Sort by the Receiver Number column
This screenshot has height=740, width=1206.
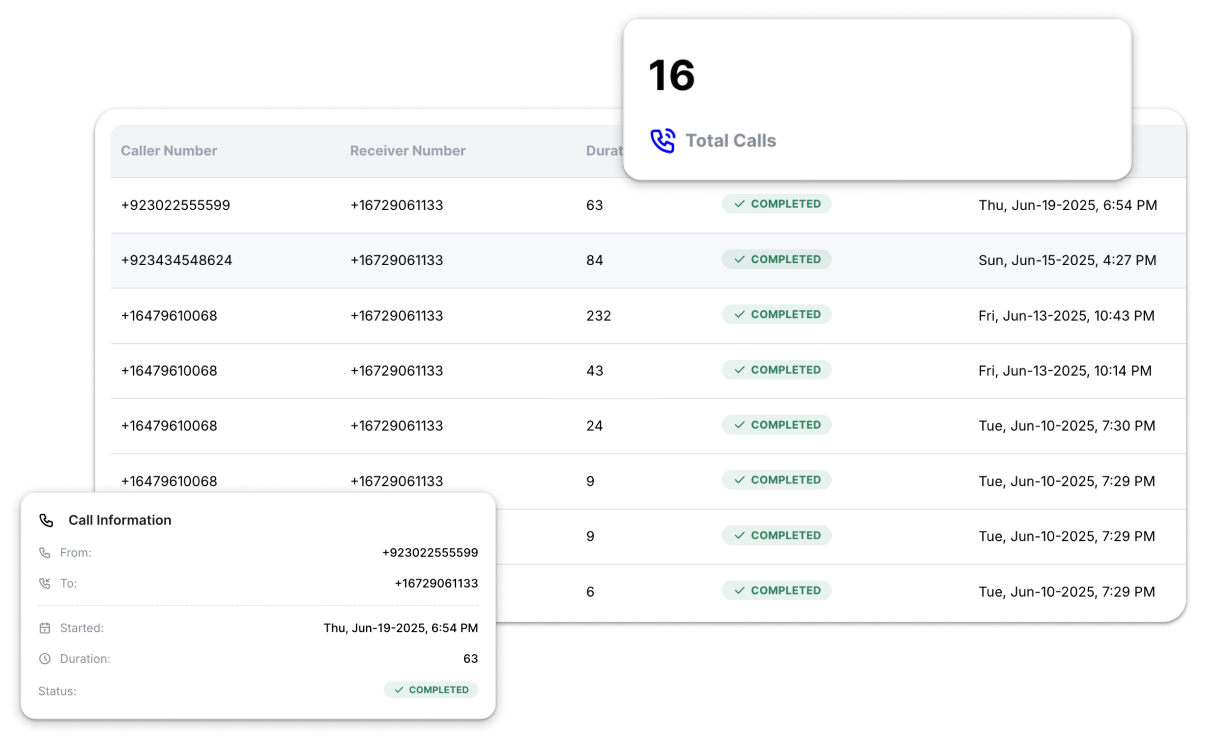click(x=408, y=150)
